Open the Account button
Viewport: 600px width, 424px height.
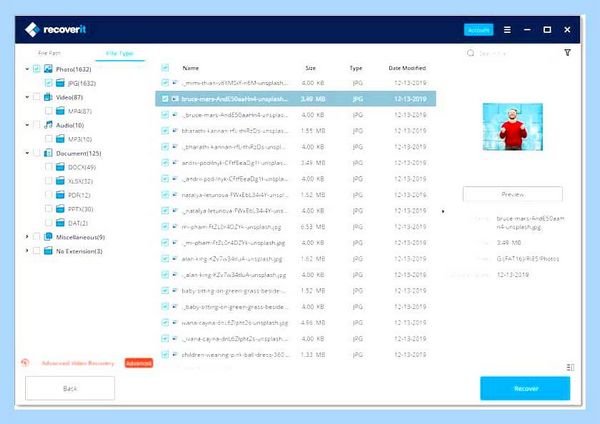478,29
